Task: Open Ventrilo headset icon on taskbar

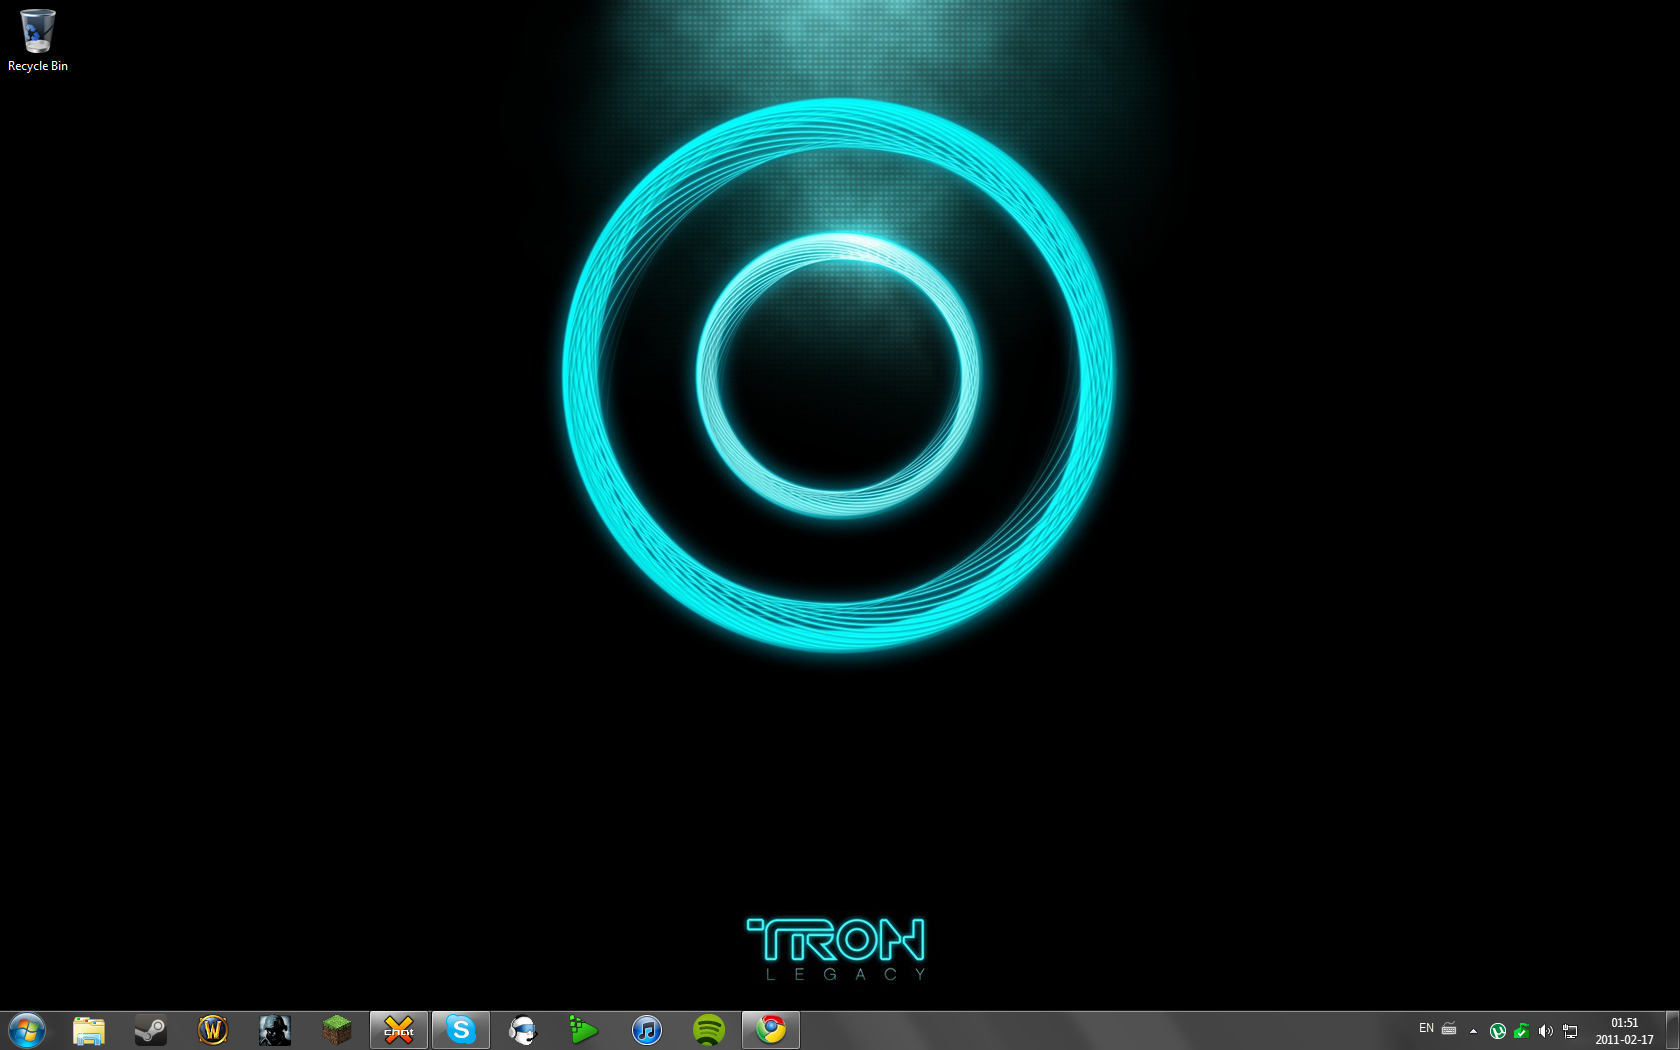Action: (x=523, y=1030)
